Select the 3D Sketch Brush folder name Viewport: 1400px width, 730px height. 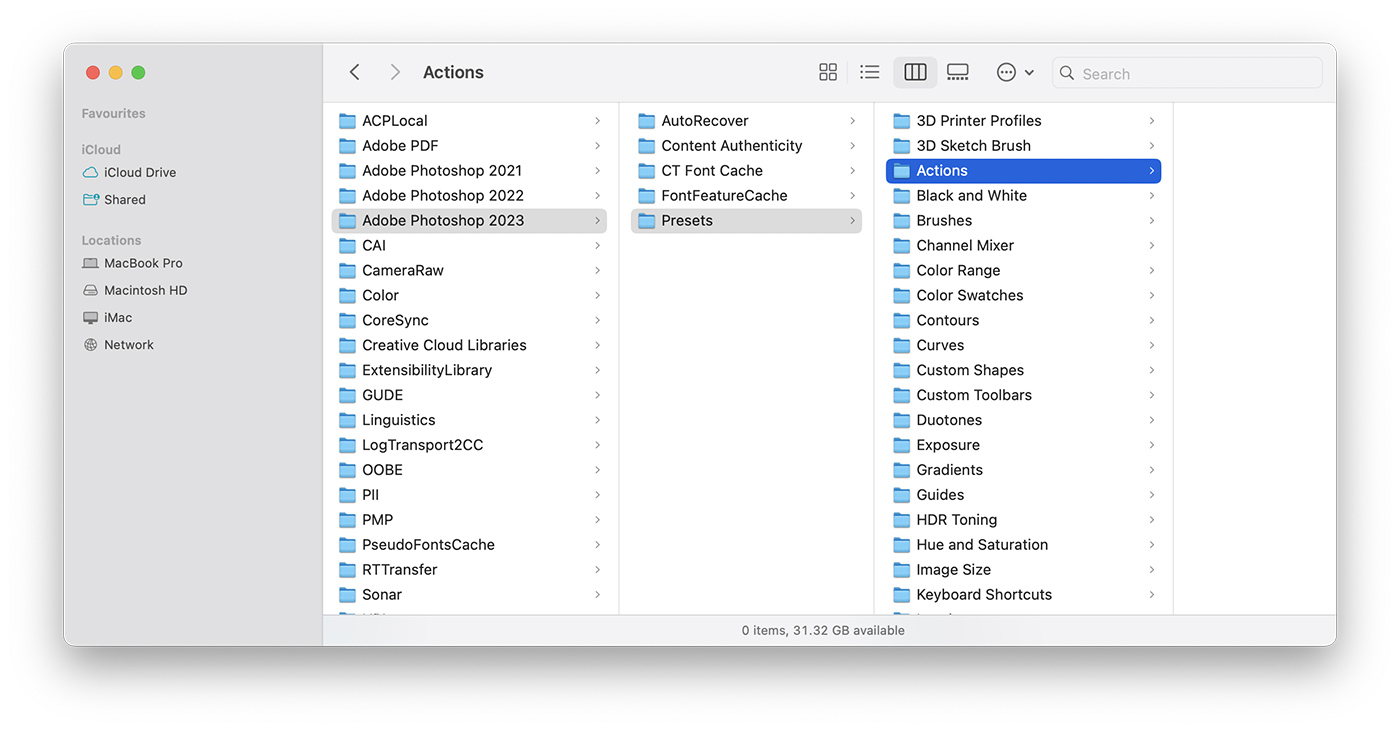tap(974, 146)
